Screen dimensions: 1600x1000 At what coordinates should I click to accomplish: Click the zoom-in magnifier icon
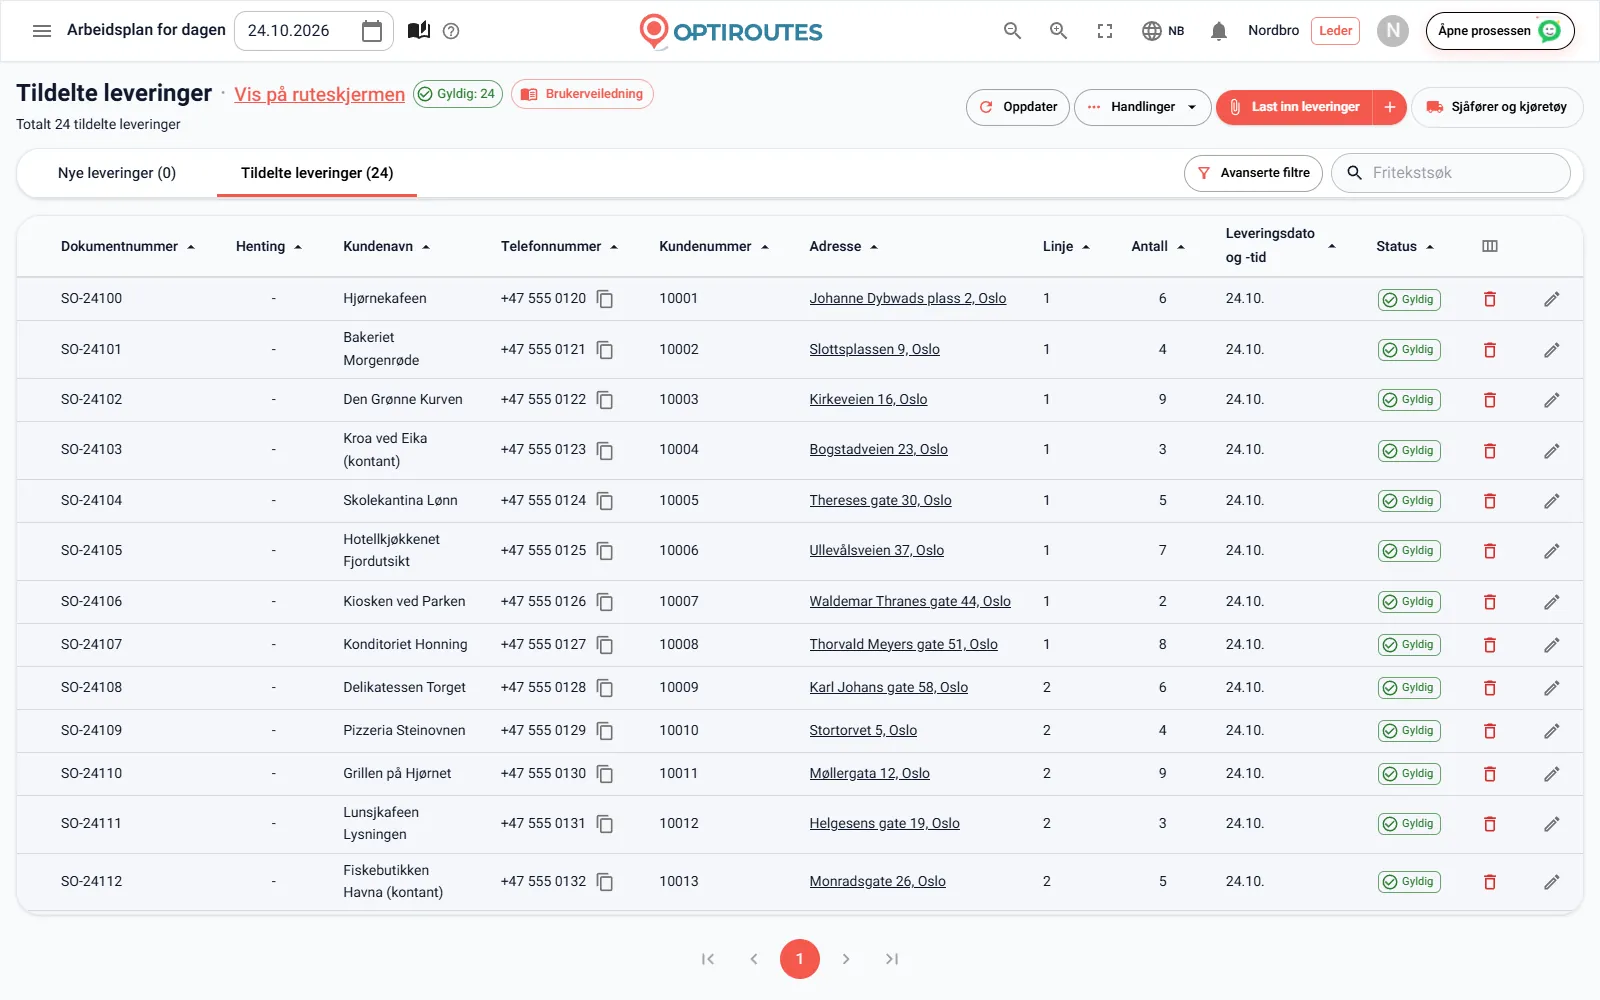coord(1058,31)
